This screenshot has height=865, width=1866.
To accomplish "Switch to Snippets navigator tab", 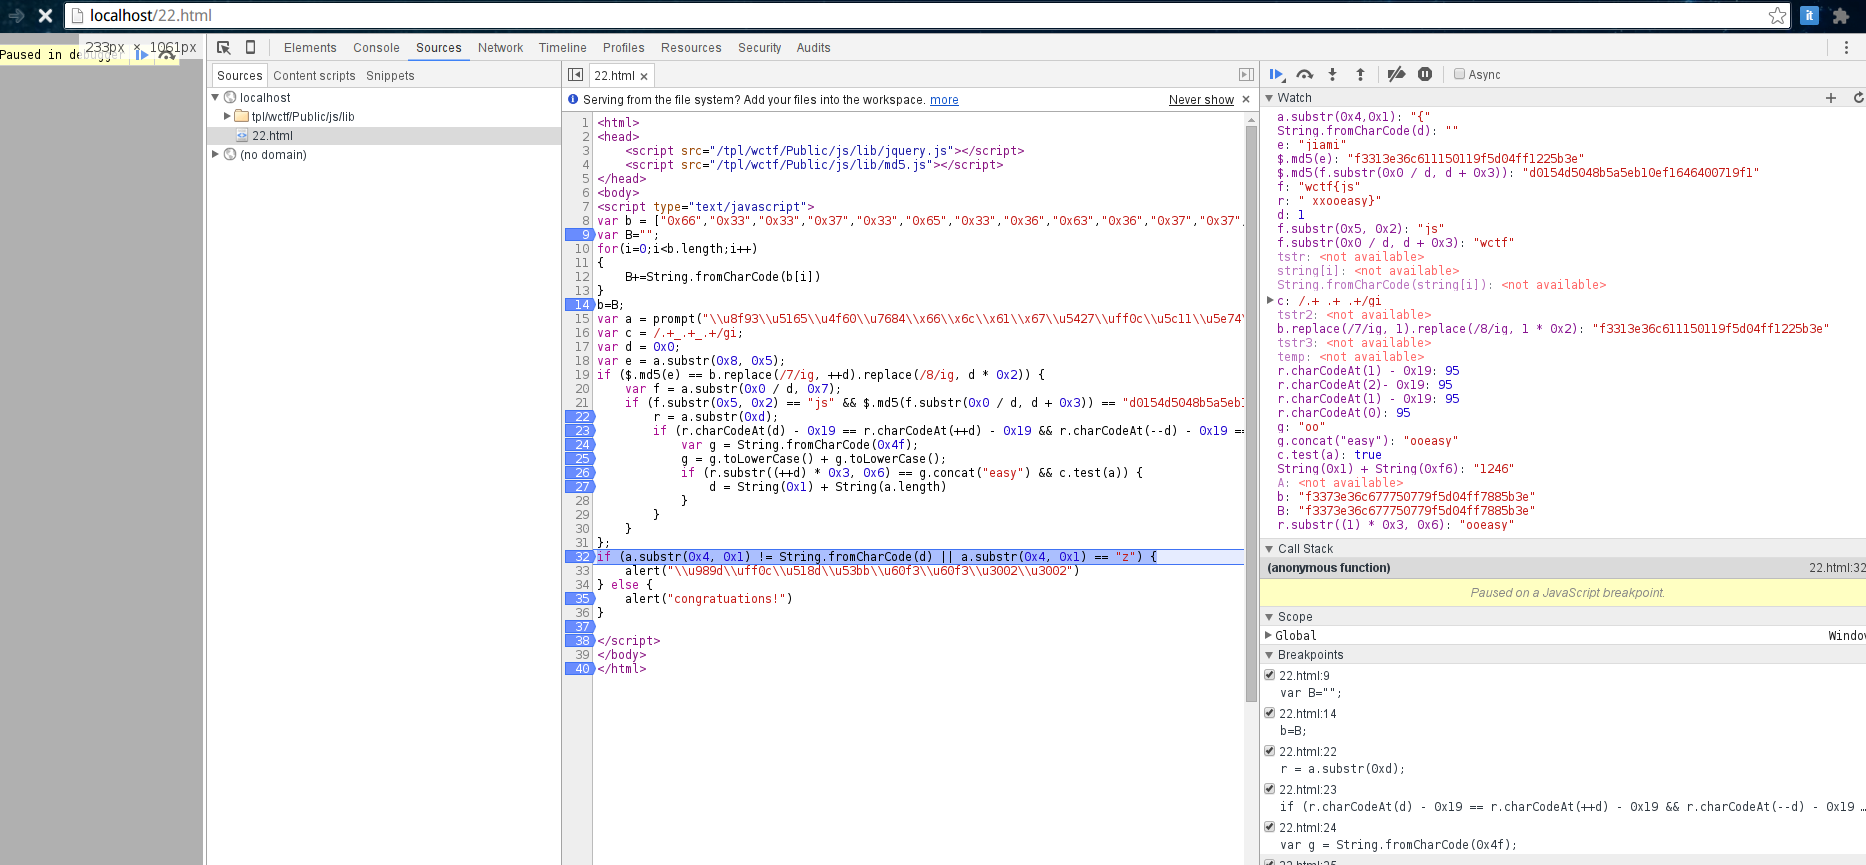I will click(x=390, y=76).
